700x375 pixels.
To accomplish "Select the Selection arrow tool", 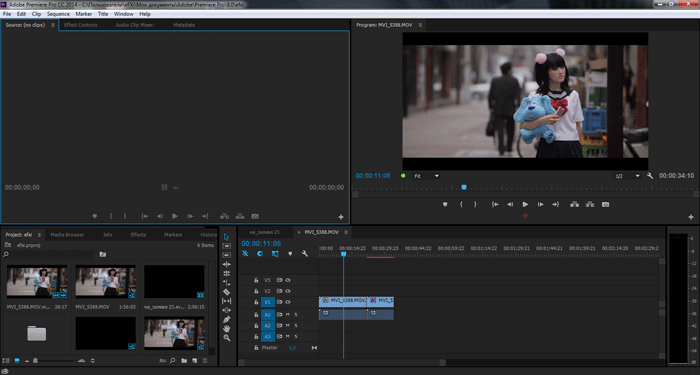I will tap(226, 237).
